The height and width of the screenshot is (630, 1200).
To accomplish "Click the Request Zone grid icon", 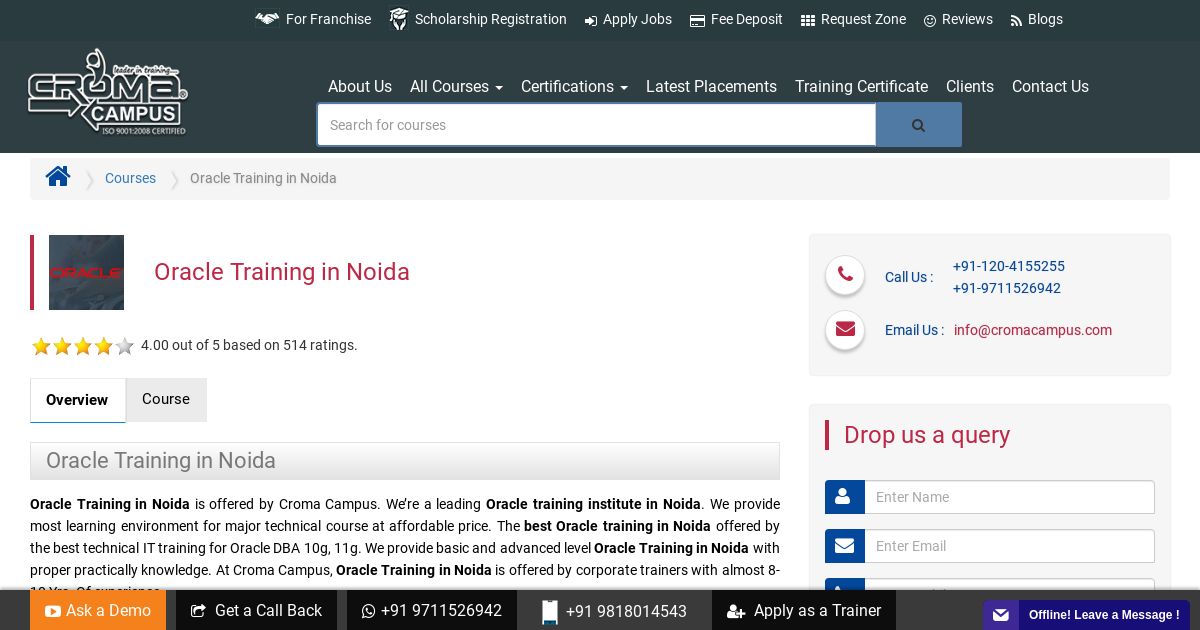I will [808, 21].
